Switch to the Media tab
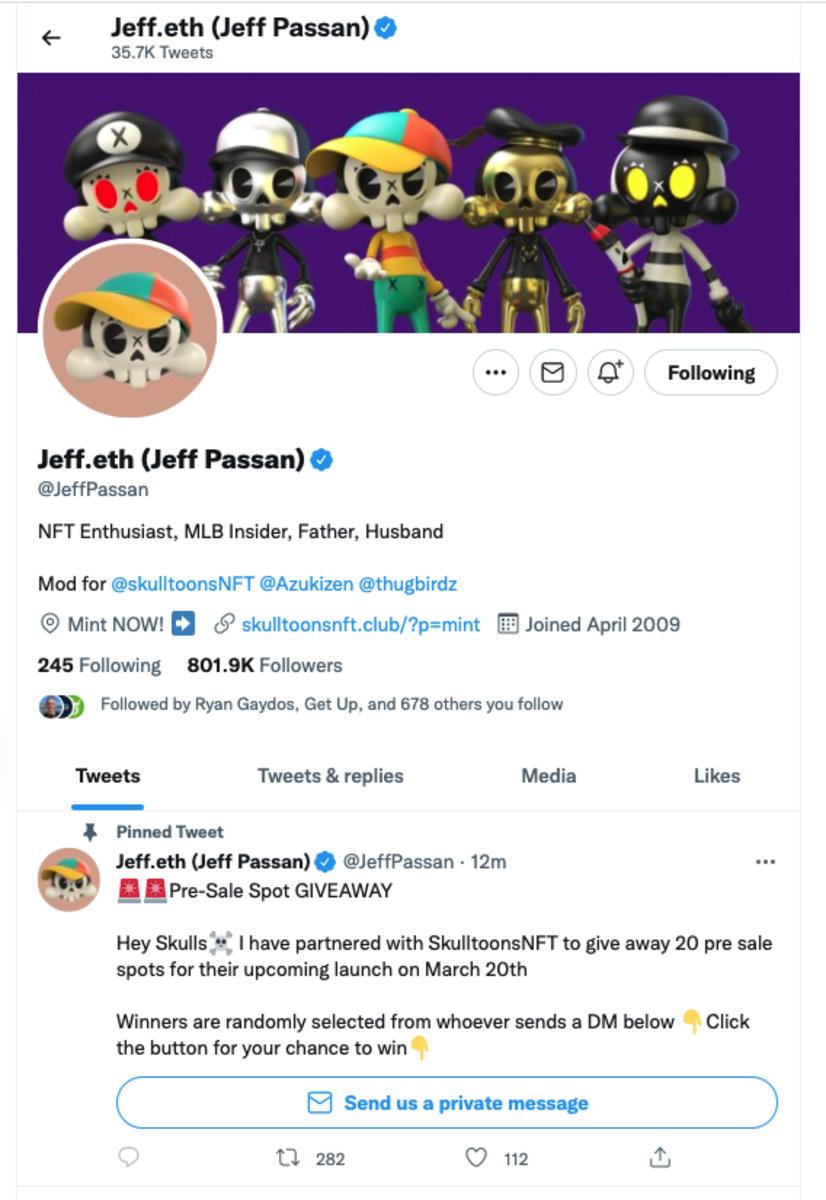The width and height of the screenshot is (826, 1200). coord(548,776)
